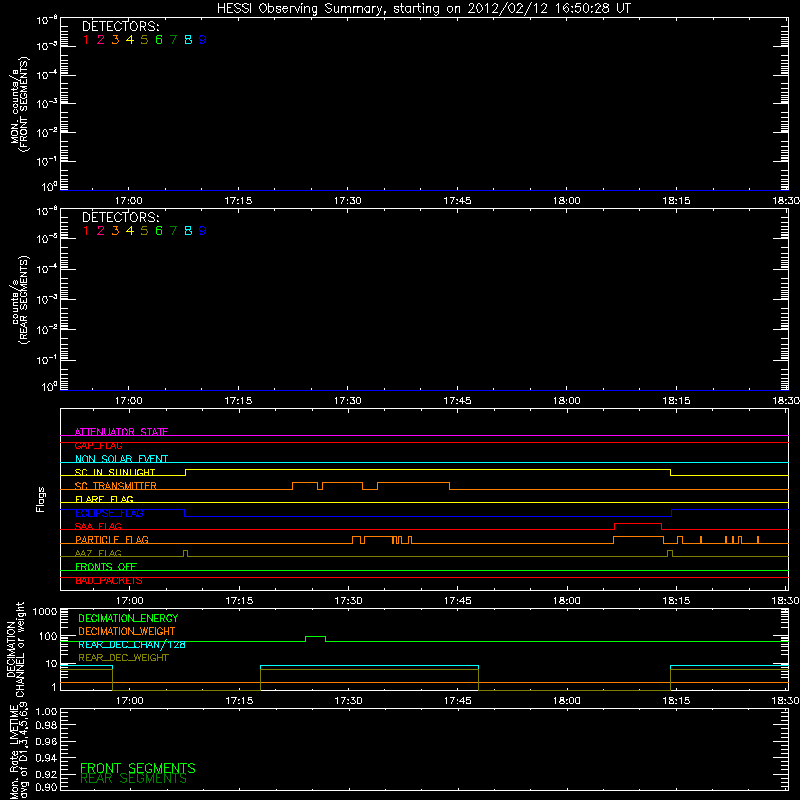Click olive detector 5 in rear segments legend
The width and height of the screenshot is (800, 800).
coord(144,231)
